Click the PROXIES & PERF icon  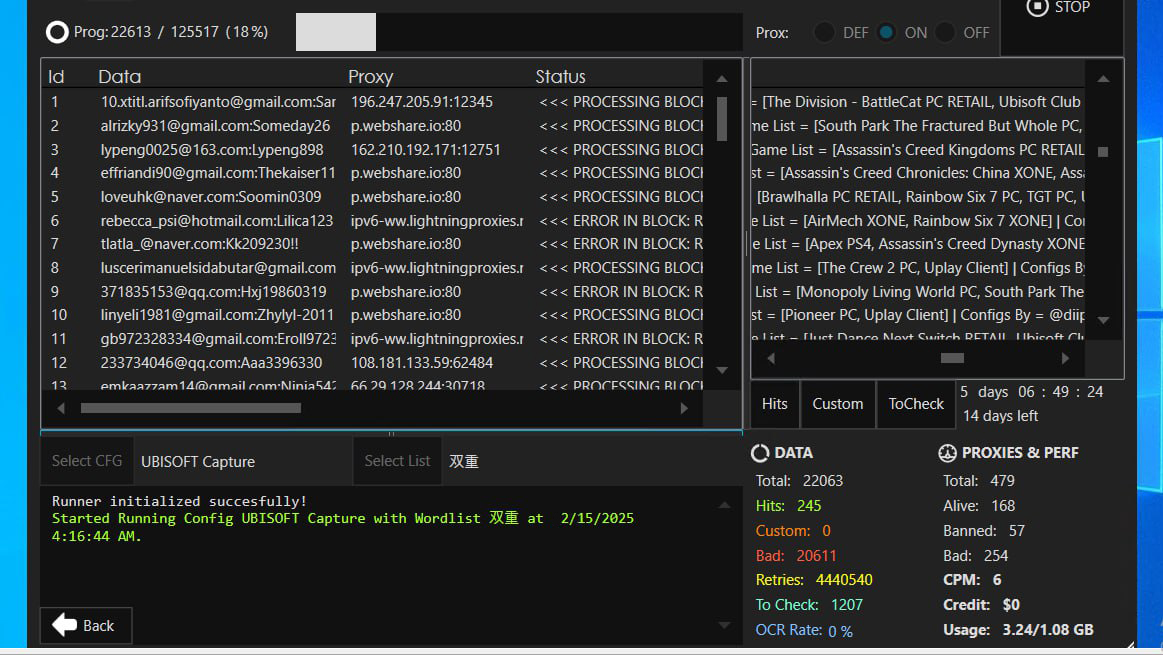coord(947,452)
